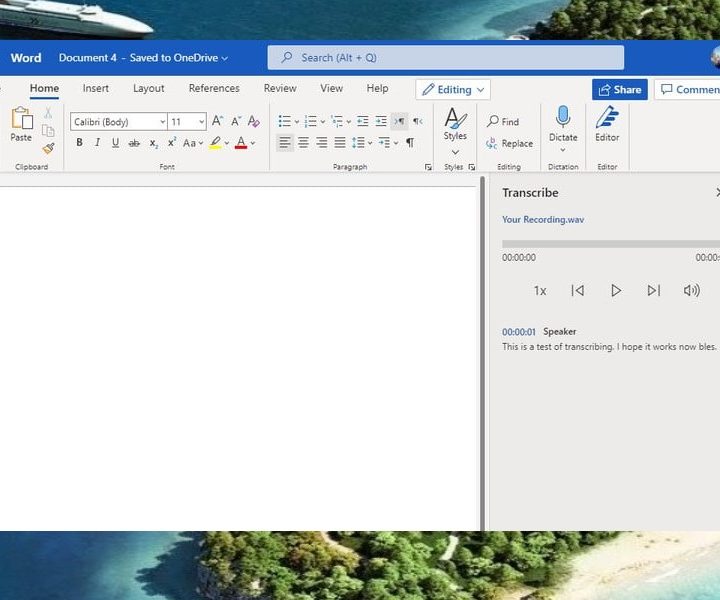Select the Format Painter brush
Viewport: 720px width, 600px height.
point(48,148)
